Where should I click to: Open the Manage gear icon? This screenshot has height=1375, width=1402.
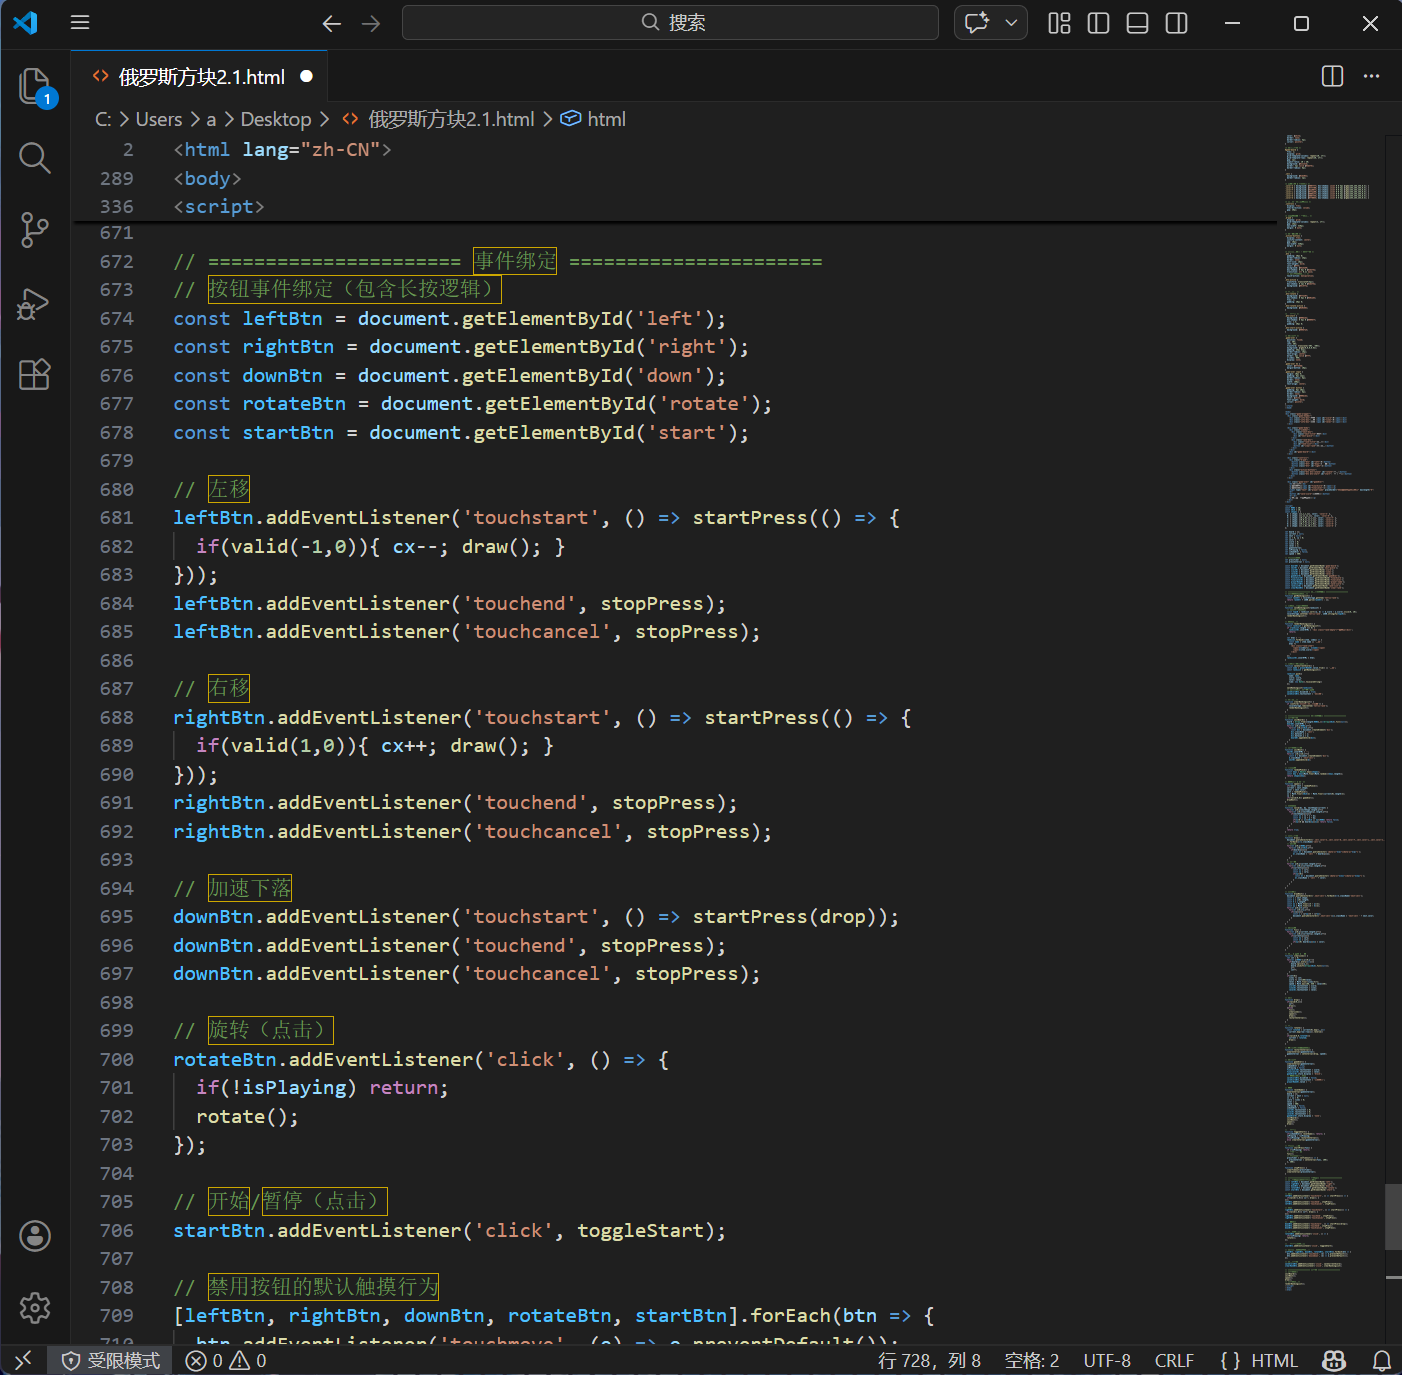pos(35,1307)
